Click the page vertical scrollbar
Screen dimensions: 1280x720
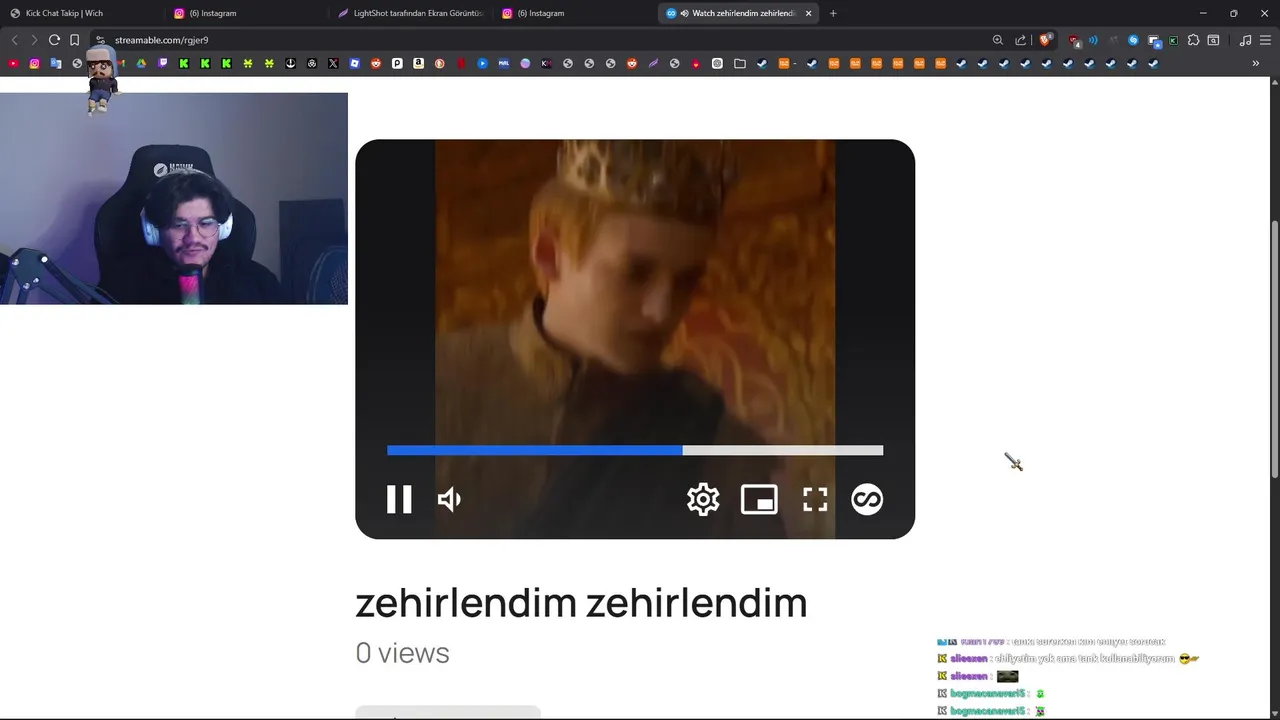tap(1274, 350)
